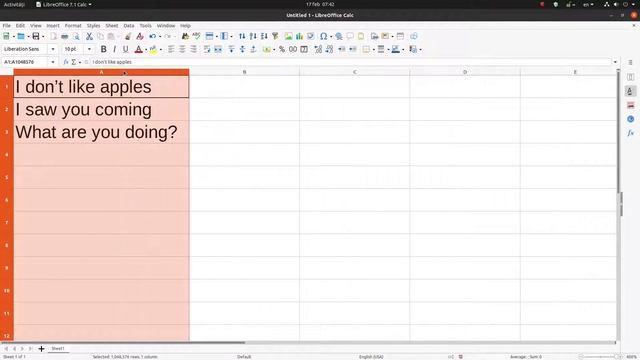Undo the last action
Screen dimensions: 640x360
click(153, 36)
